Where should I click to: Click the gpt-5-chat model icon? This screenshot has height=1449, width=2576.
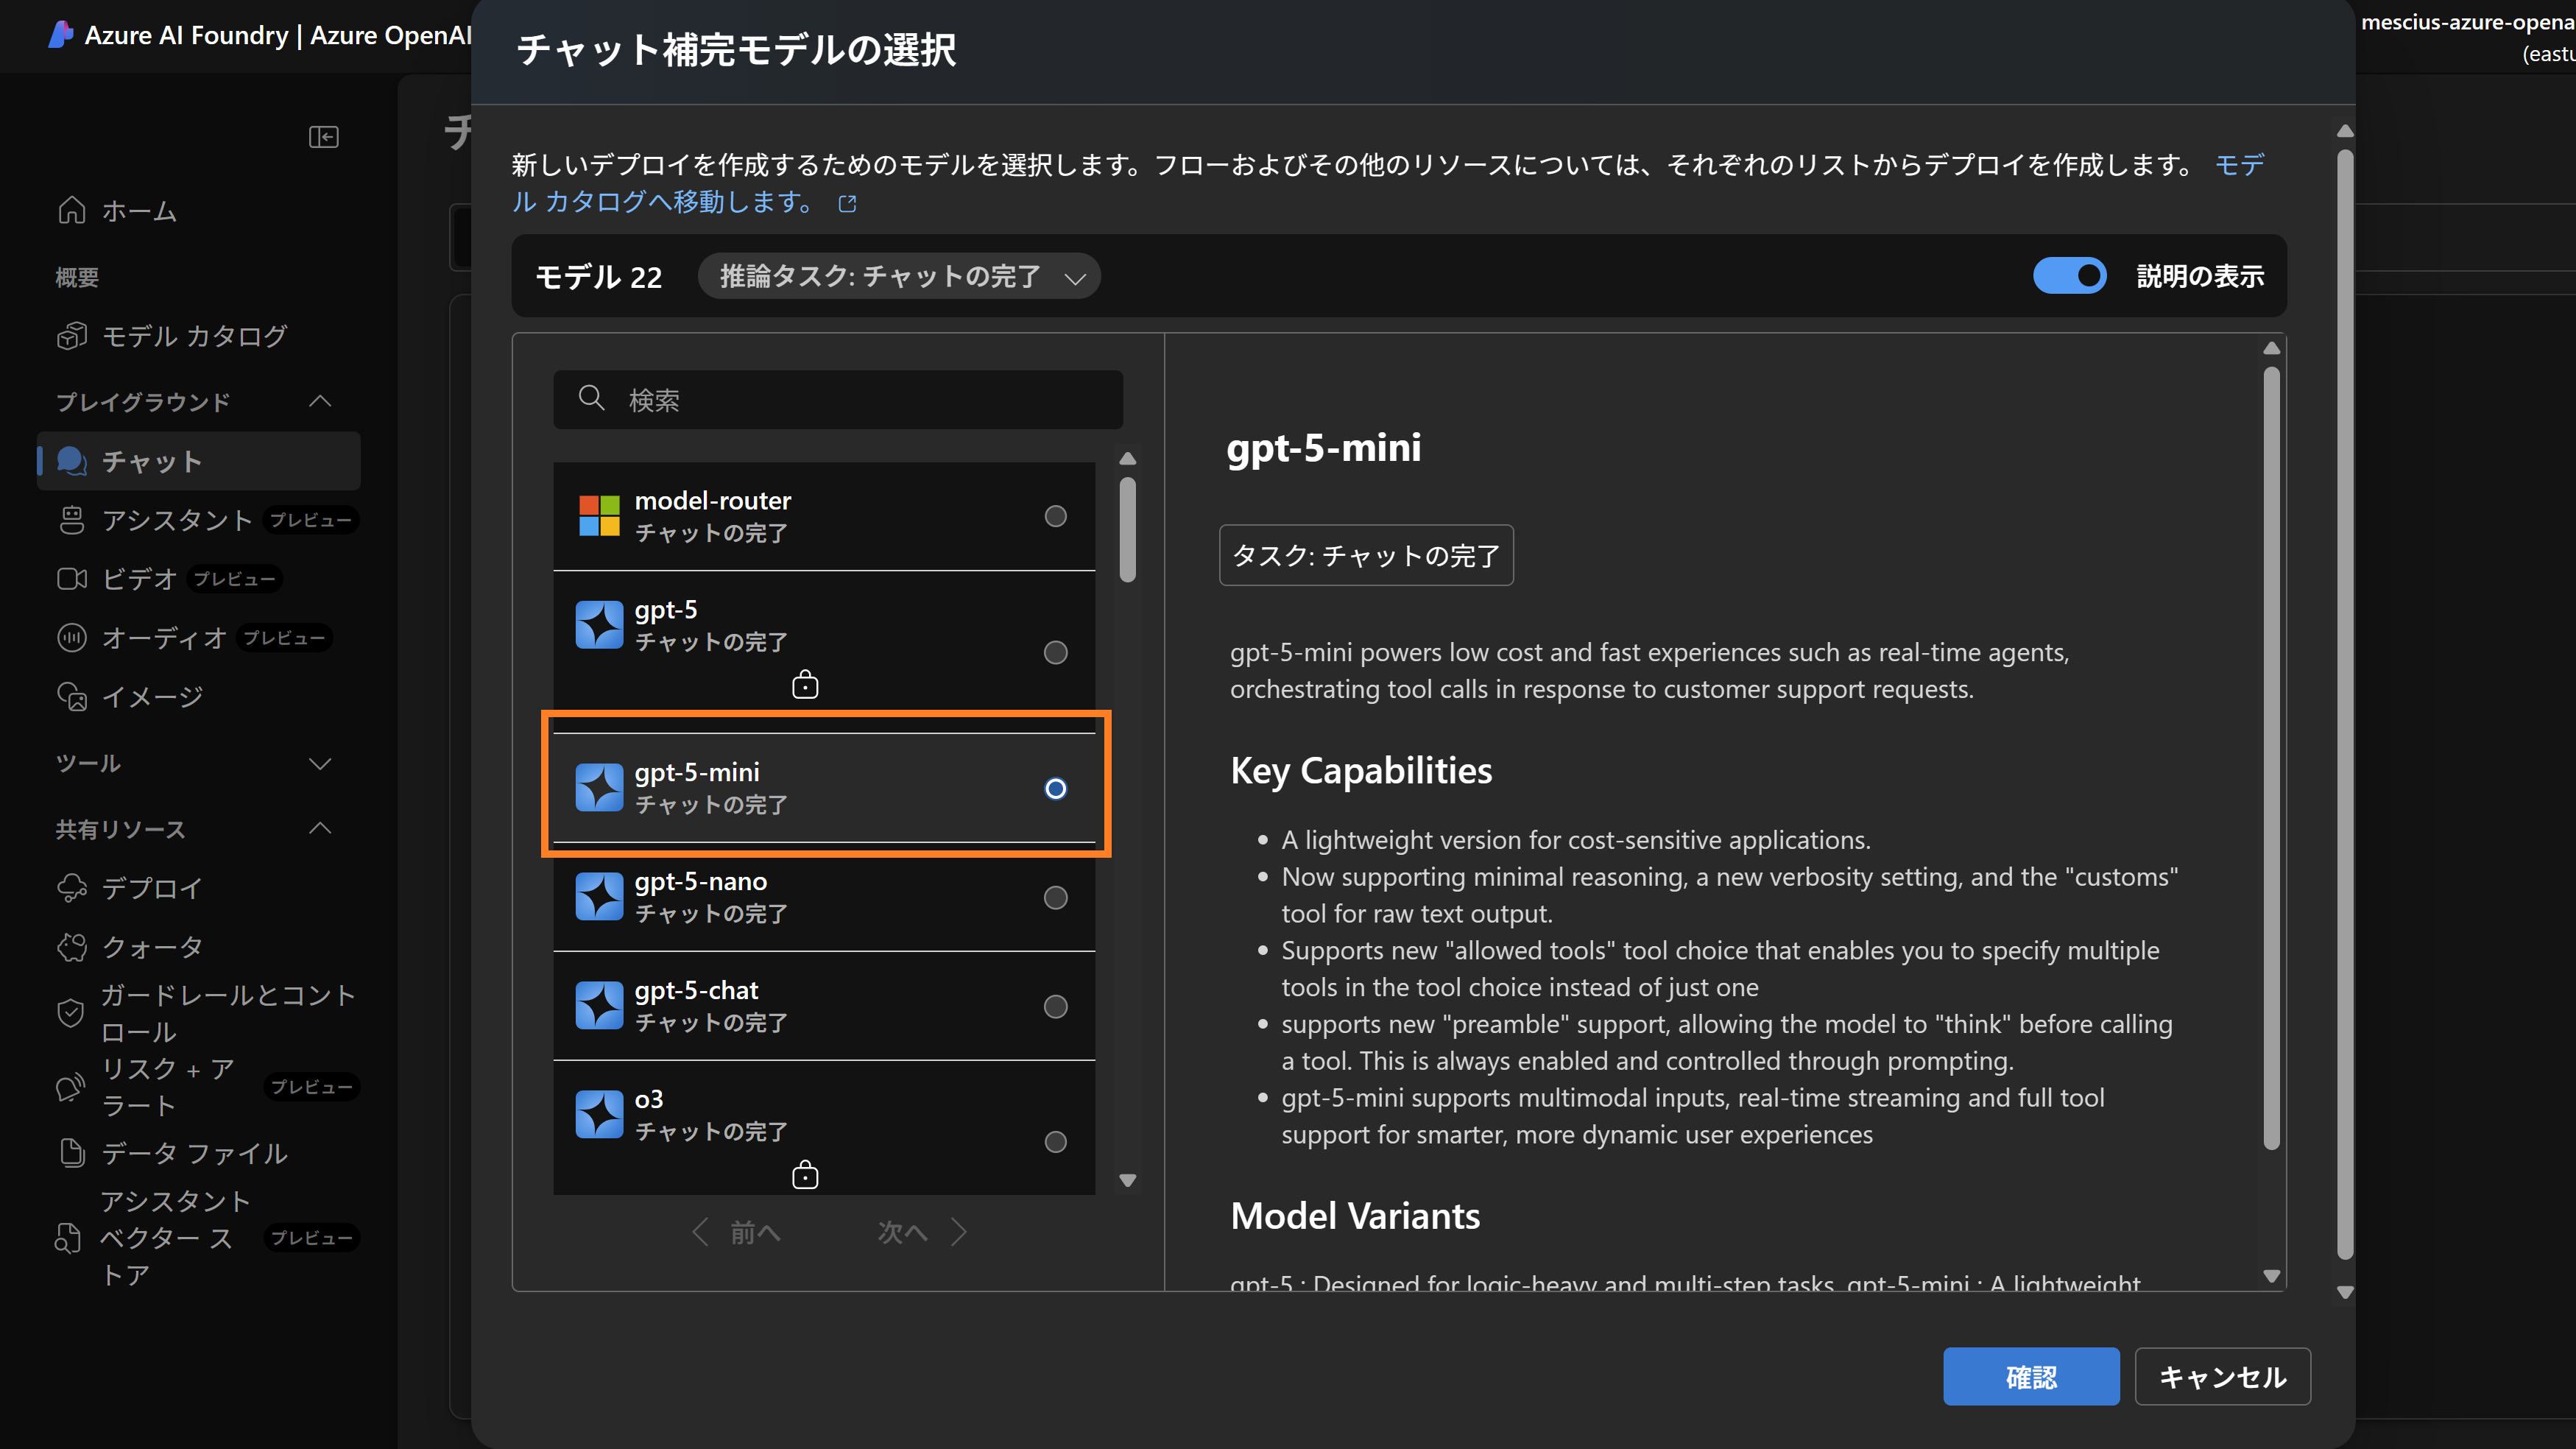[x=599, y=1006]
